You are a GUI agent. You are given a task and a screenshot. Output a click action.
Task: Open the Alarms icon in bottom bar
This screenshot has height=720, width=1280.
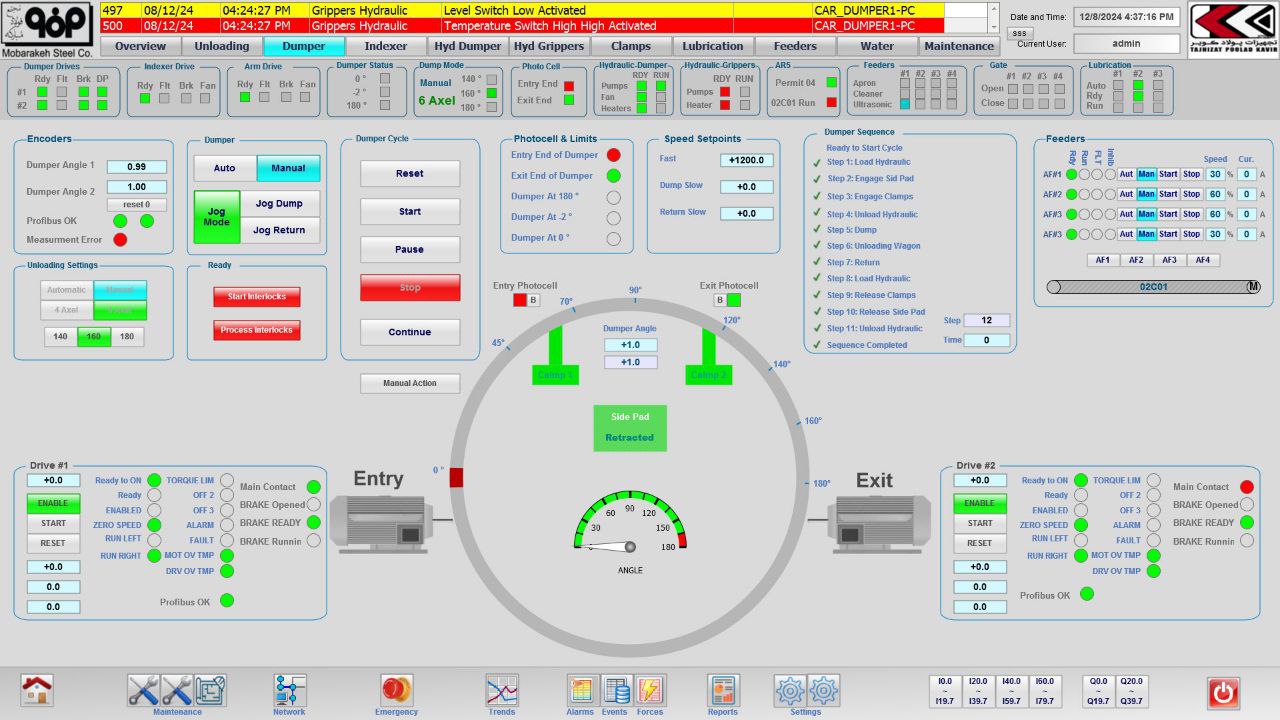[581, 690]
